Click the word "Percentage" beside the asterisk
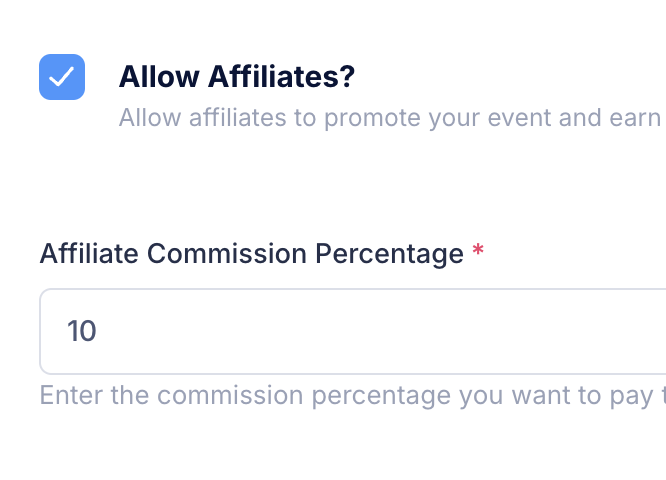 389,254
